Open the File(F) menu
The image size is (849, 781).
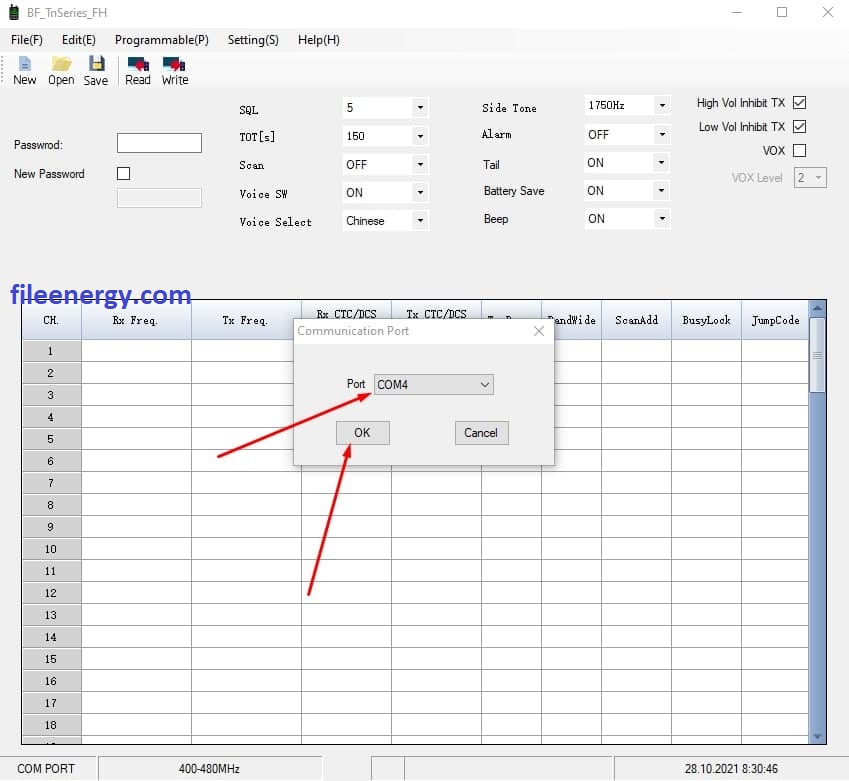27,40
